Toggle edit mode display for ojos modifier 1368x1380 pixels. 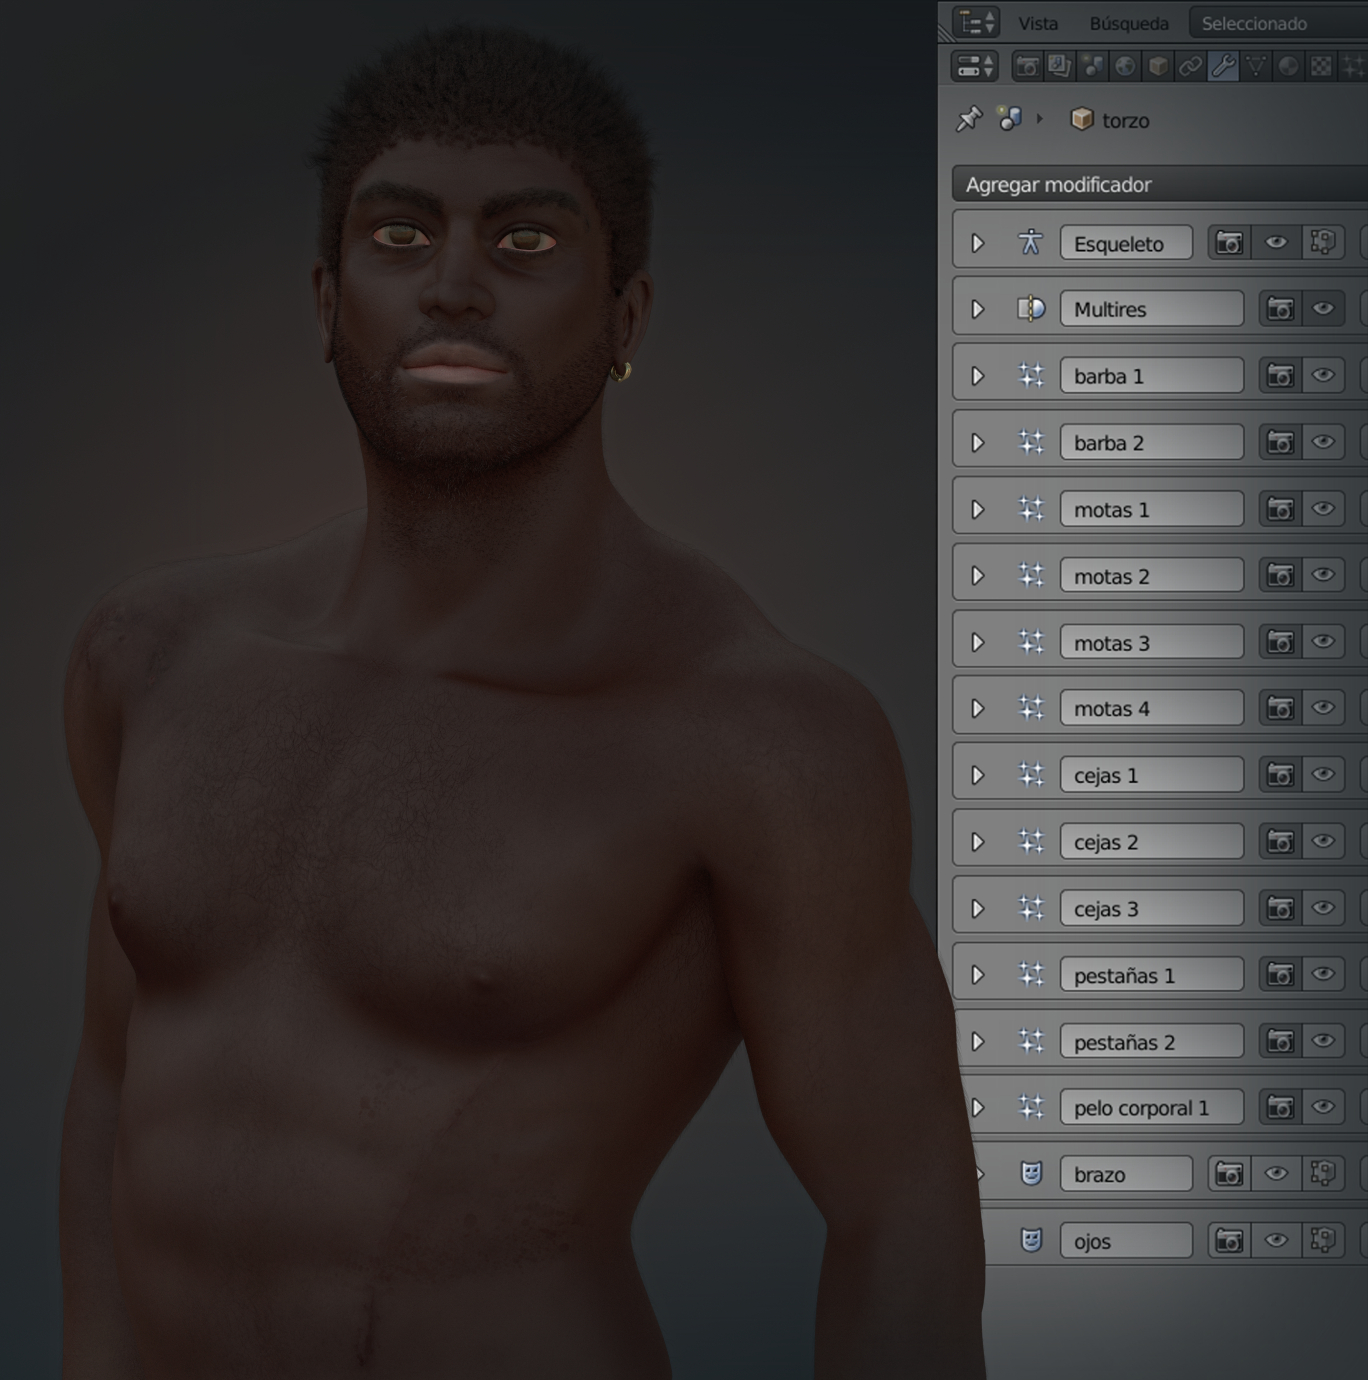click(1323, 1241)
